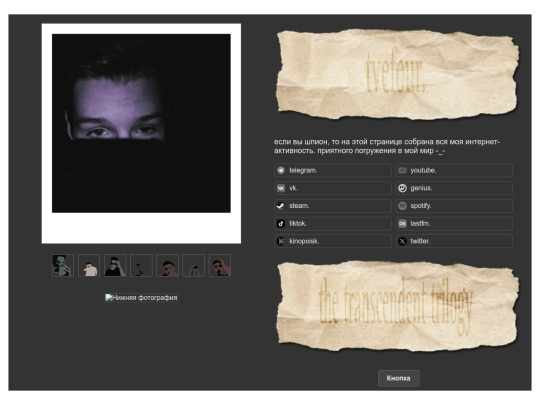
Task: Open the youtube. link
Action: tap(454, 170)
